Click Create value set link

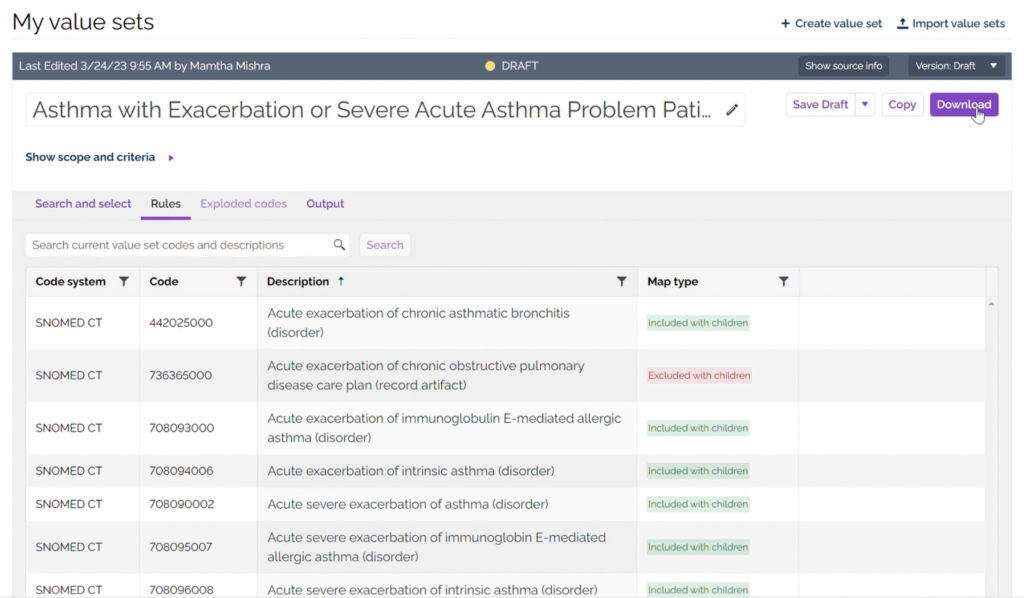(x=831, y=23)
